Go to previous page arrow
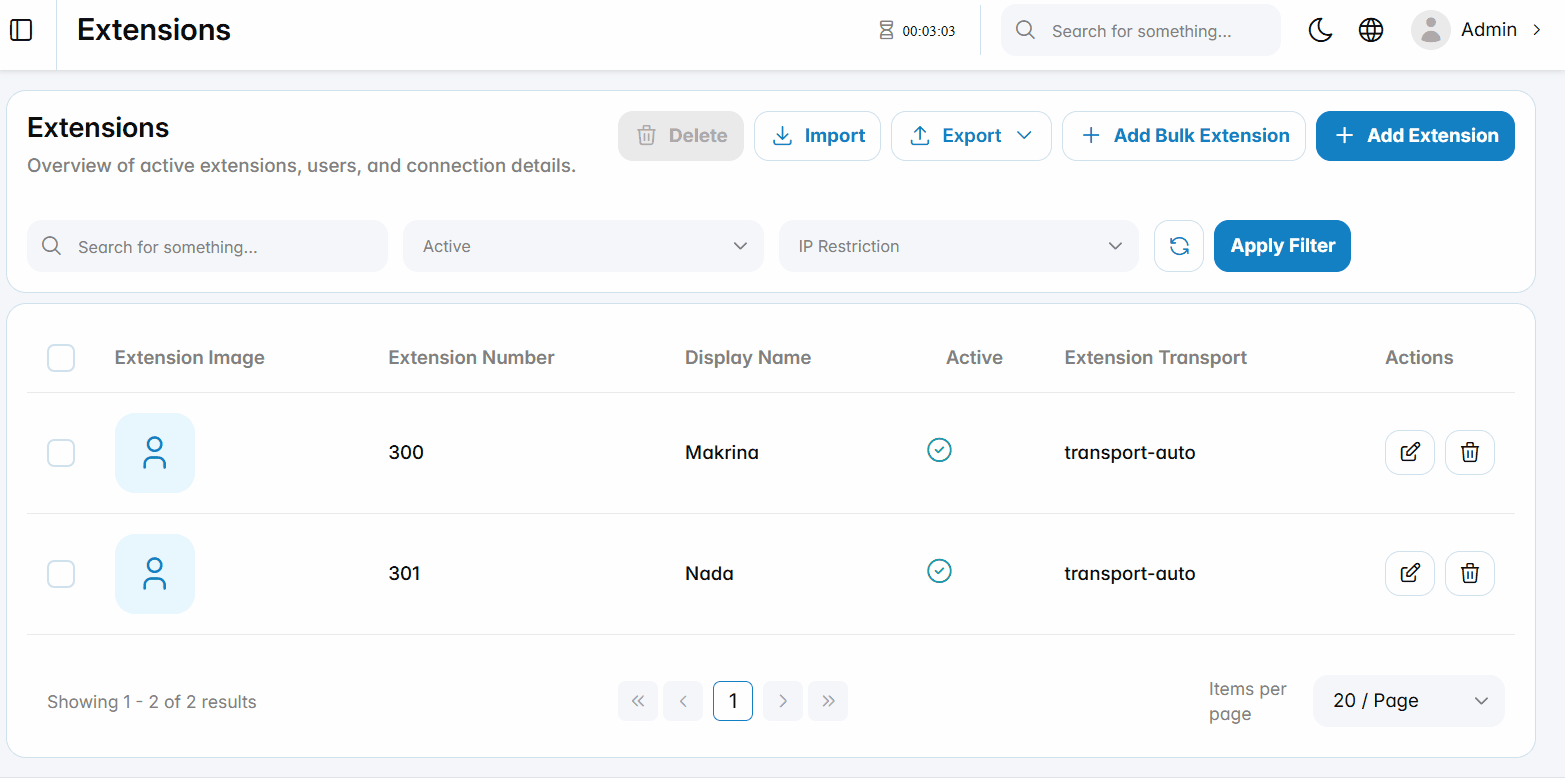Image resolution: width=1565 pixels, height=778 pixels. point(683,701)
